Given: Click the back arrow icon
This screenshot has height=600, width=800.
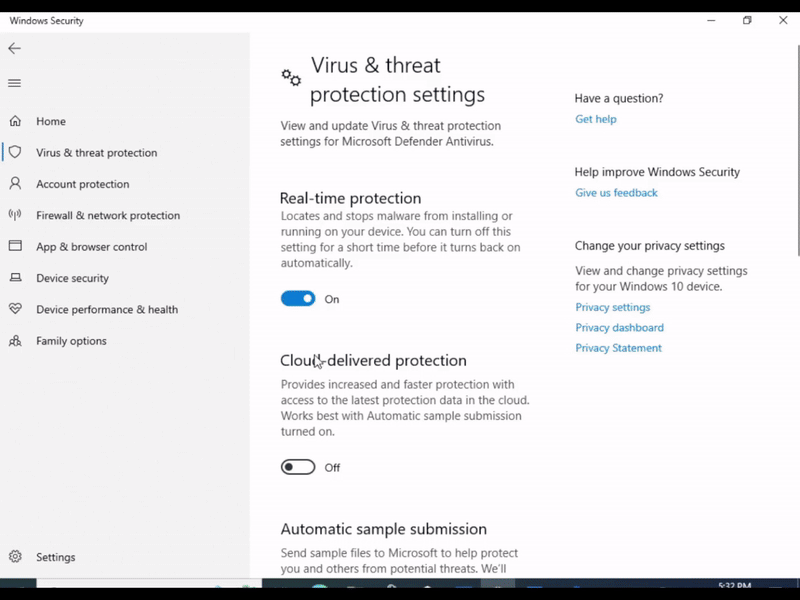Looking at the screenshot, I should (14, 48).
